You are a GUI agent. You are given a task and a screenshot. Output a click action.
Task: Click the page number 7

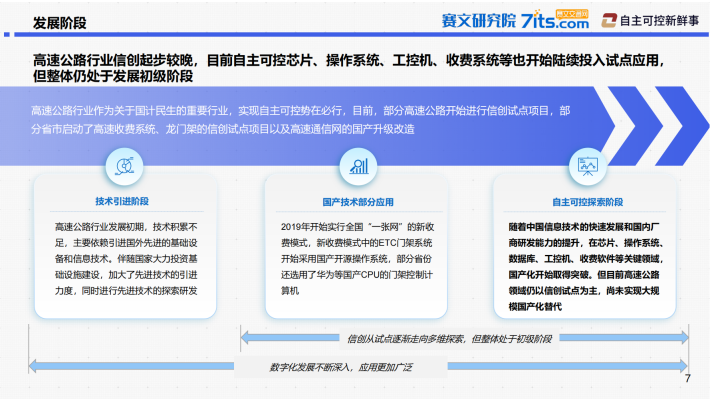[688, 379]
